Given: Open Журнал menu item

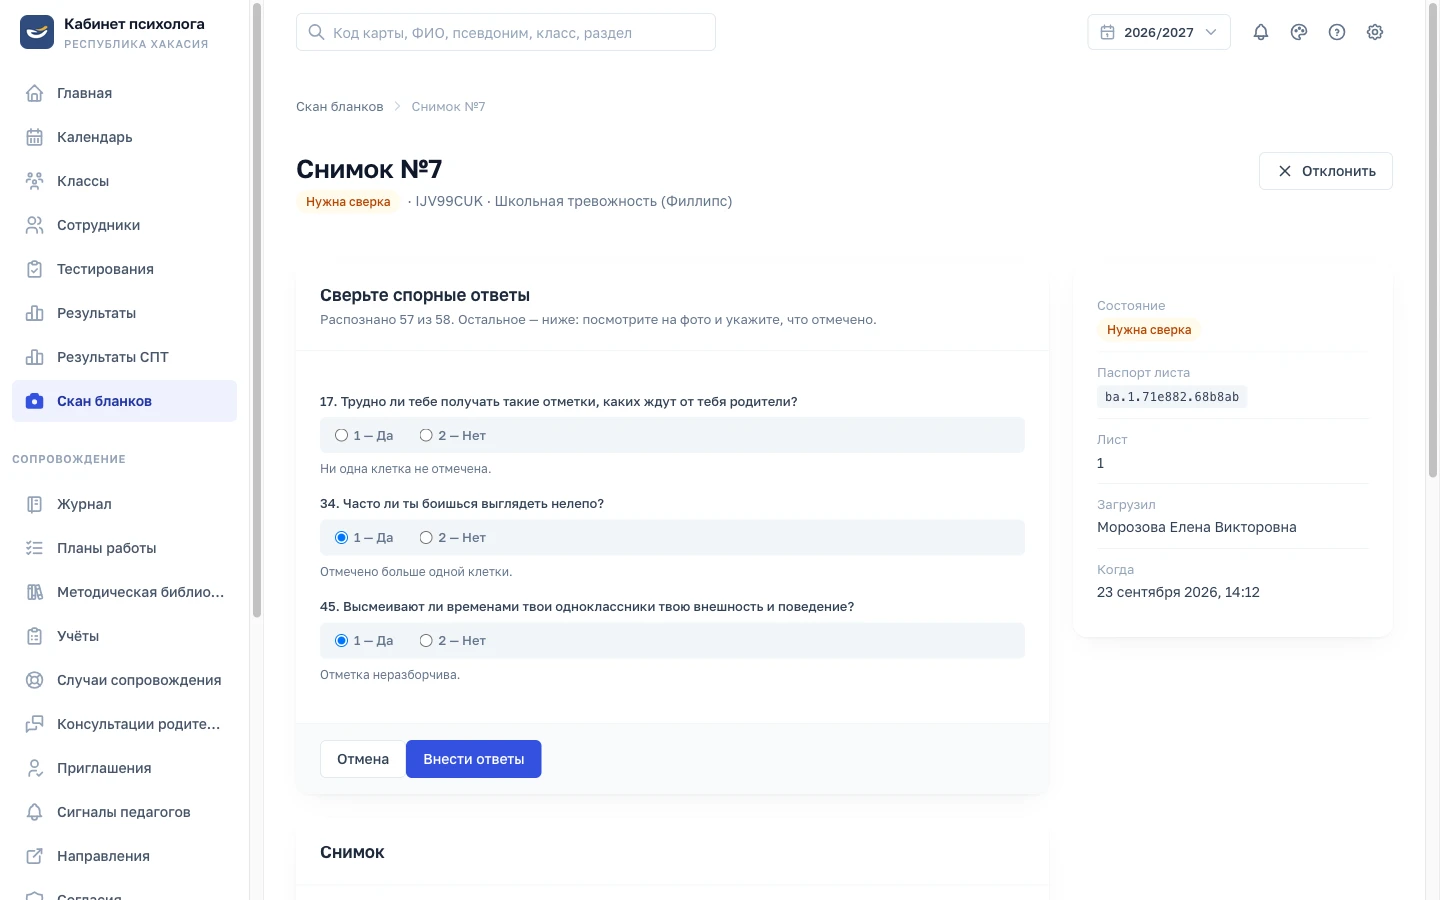Looking at the screenshot, I should pos(124,504).
